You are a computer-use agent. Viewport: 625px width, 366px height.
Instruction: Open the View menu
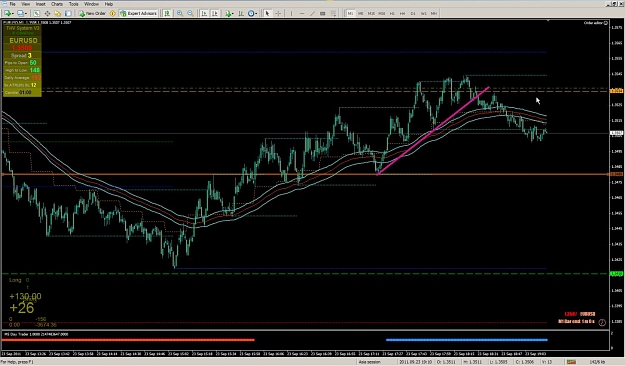[26, 4]
